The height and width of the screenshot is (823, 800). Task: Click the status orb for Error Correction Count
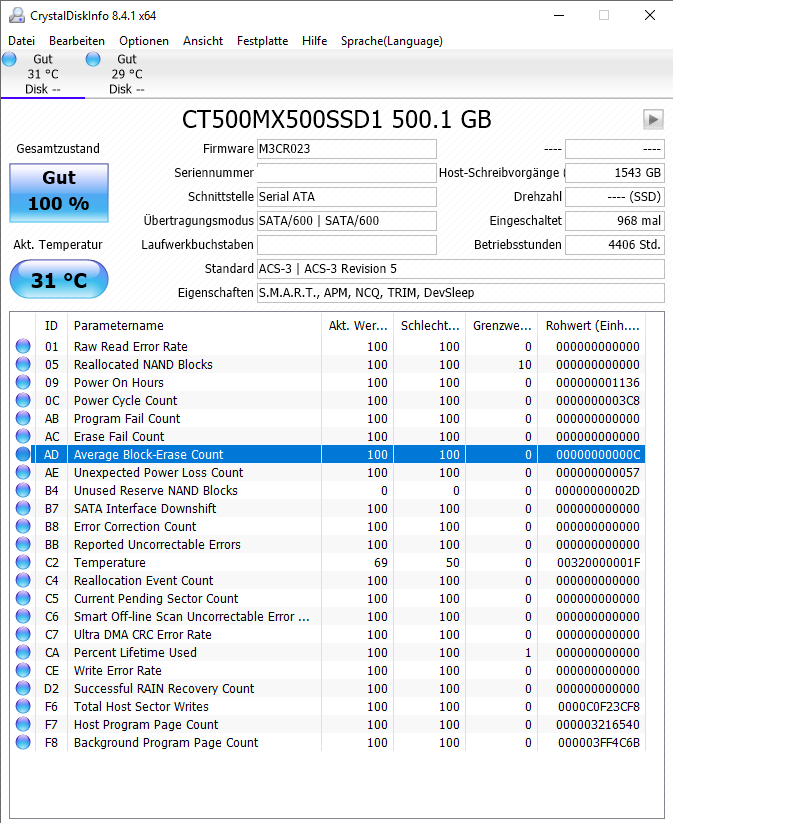(x=23, y=526)
